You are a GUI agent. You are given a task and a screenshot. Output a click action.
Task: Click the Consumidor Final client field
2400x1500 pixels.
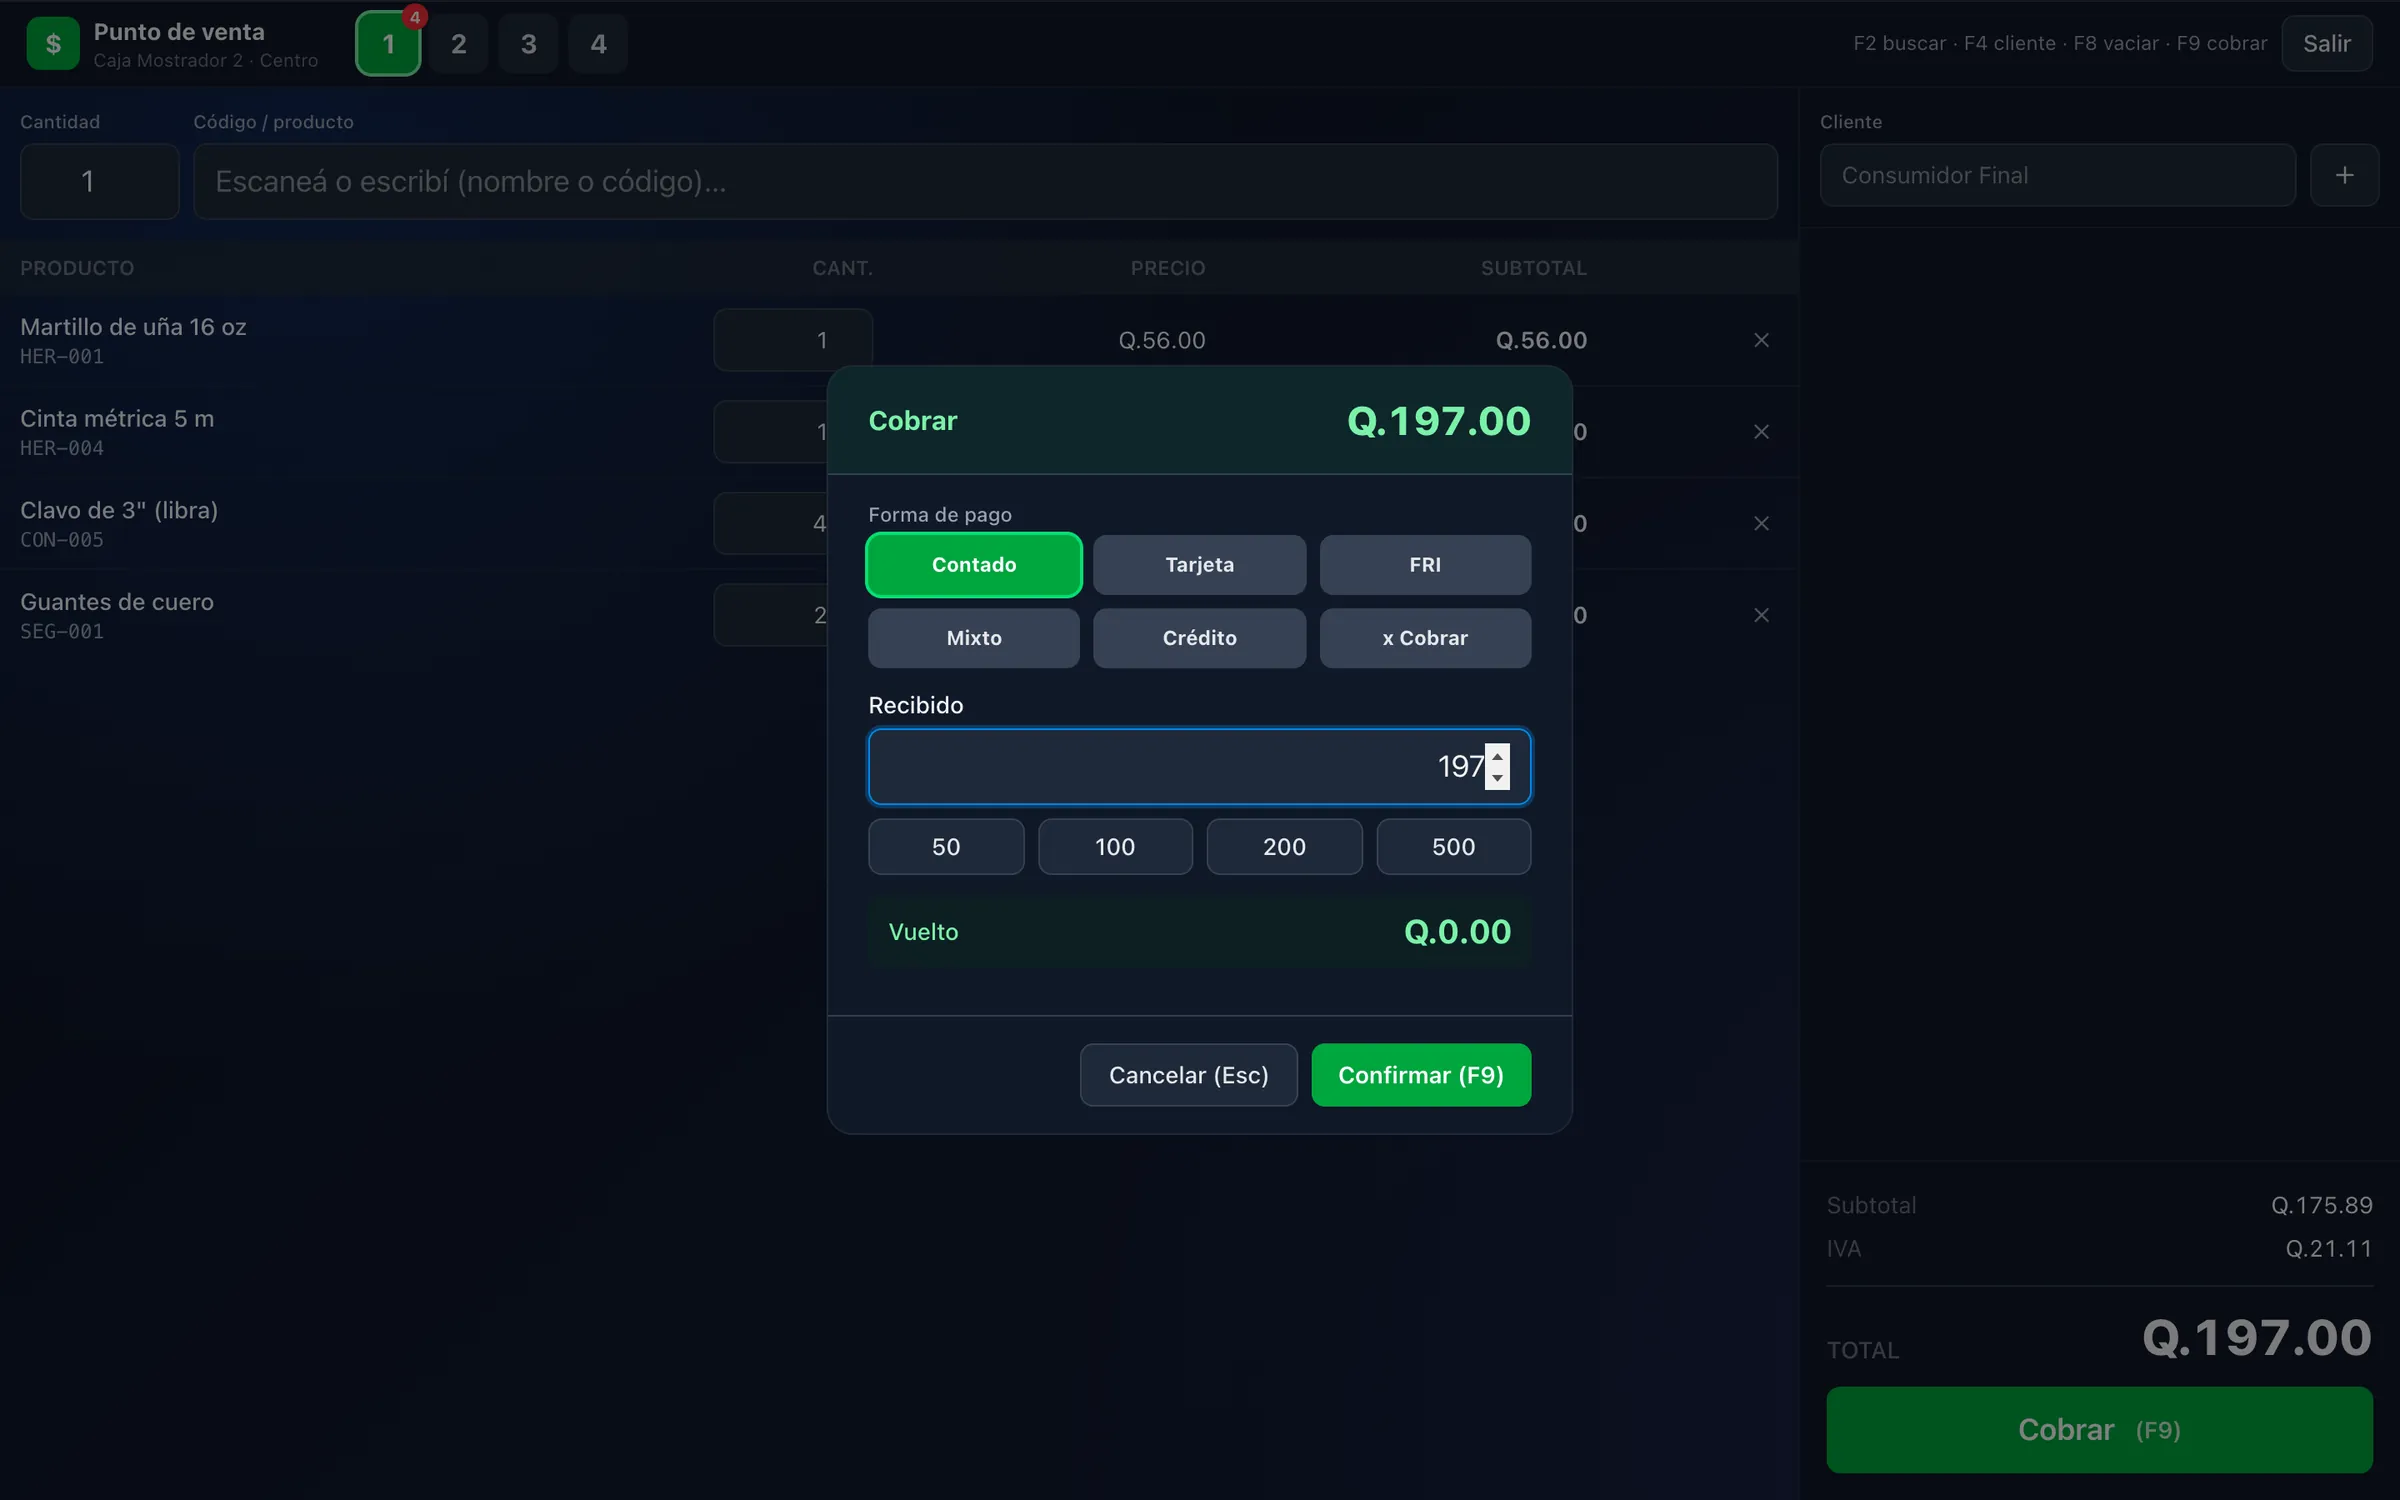pyautogui.click(x=2057, y=175)
